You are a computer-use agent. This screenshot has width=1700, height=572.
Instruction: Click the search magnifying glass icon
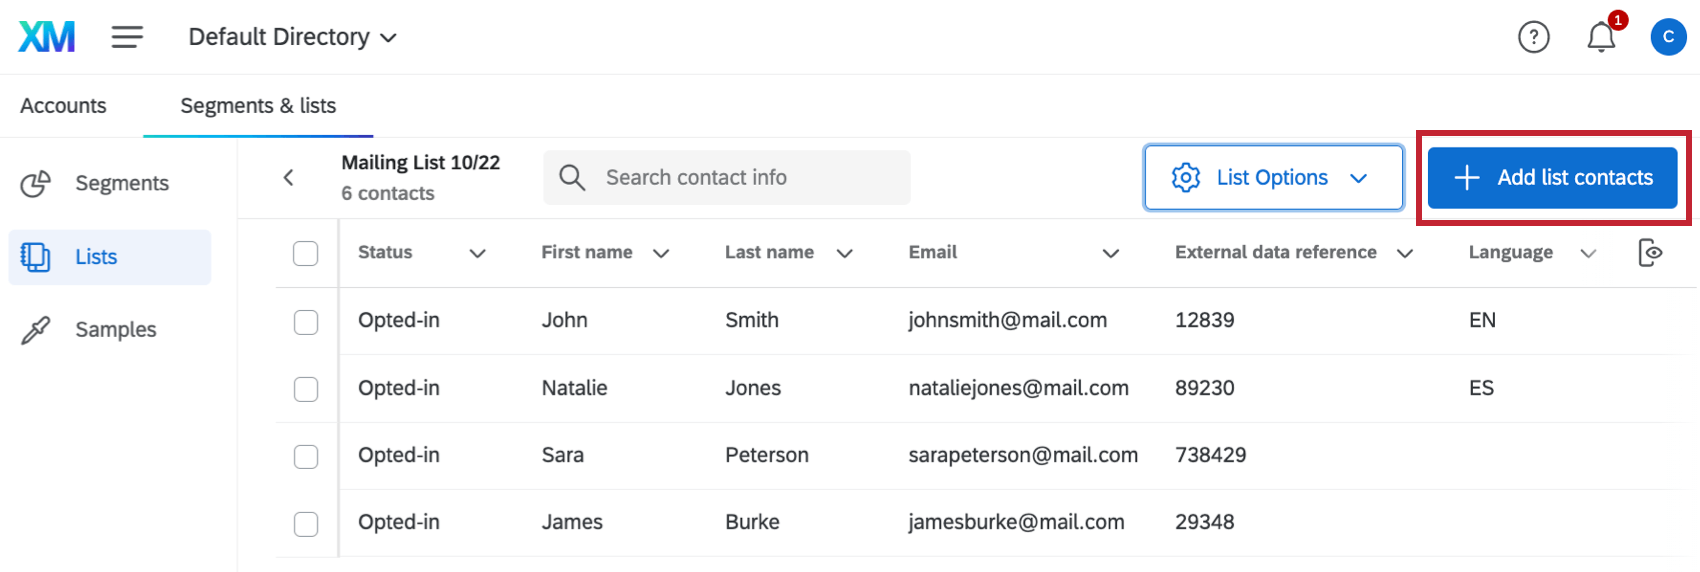point(572,178)
